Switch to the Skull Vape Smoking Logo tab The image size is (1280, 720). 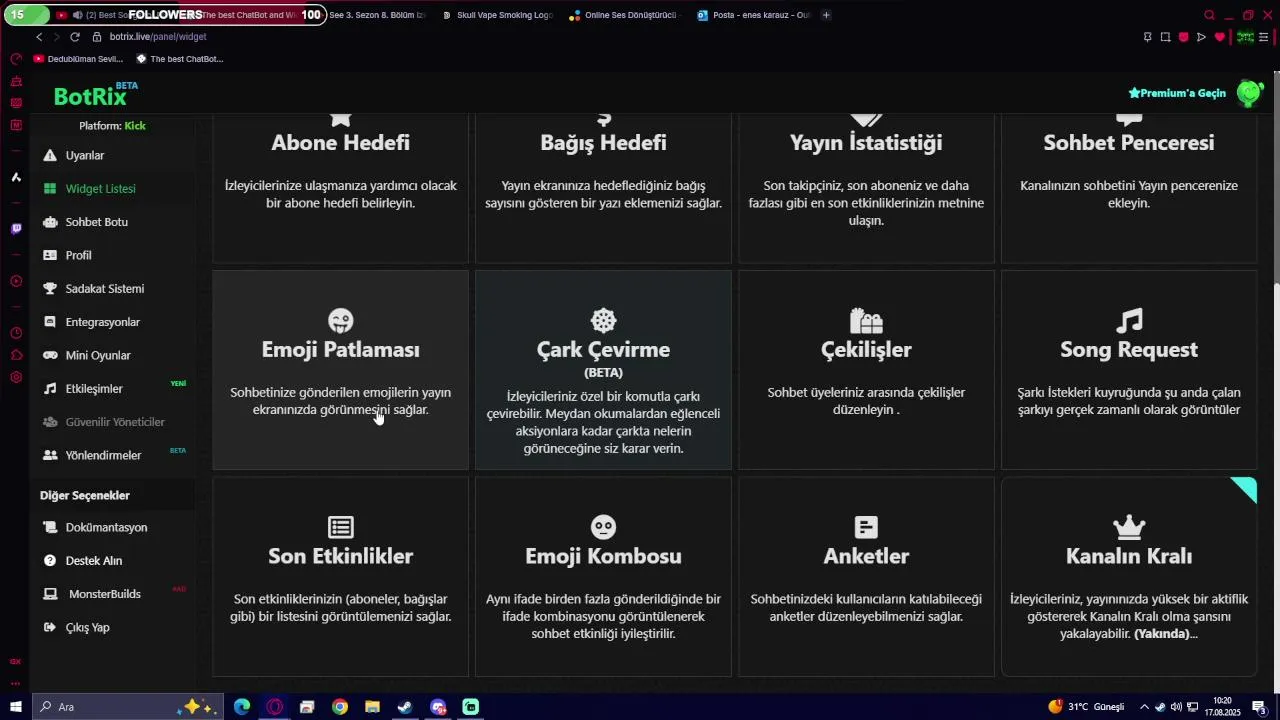click(x=498, y=15)
